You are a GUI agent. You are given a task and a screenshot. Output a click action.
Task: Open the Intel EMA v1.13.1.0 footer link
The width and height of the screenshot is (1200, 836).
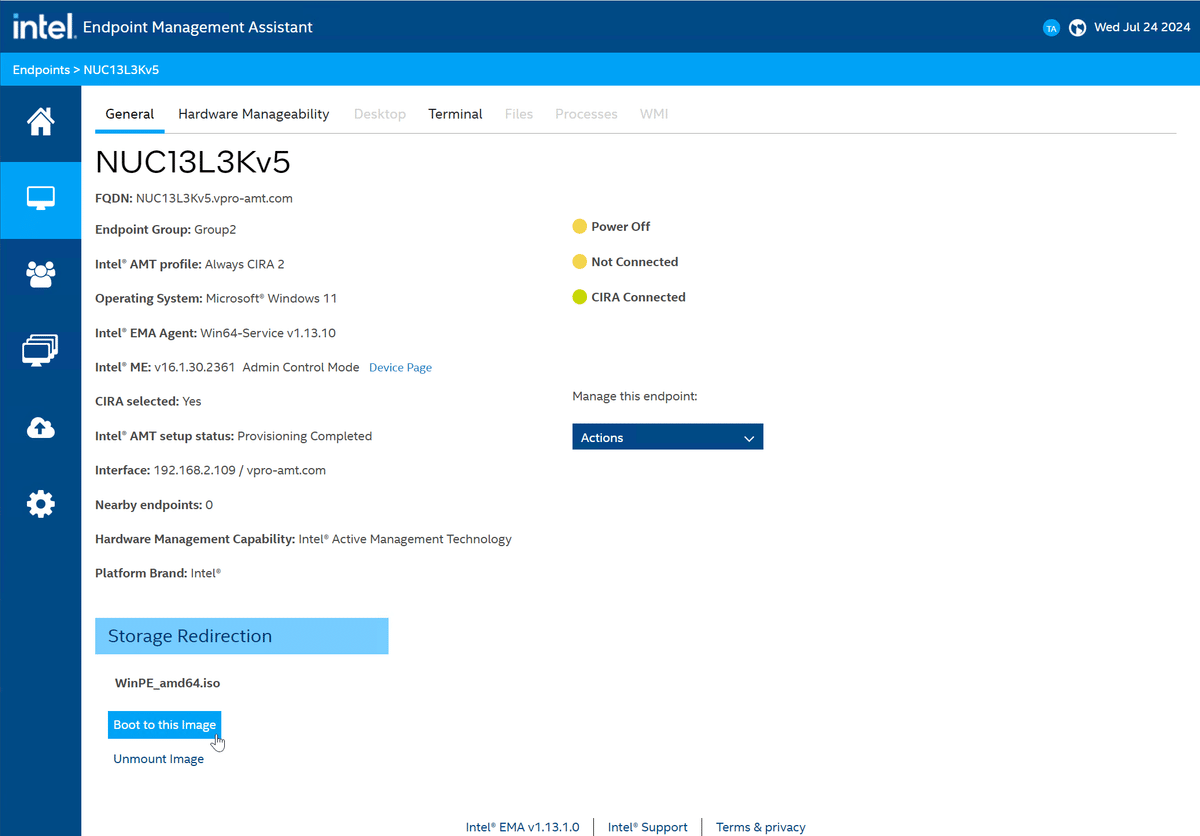[x=522, y=827]
